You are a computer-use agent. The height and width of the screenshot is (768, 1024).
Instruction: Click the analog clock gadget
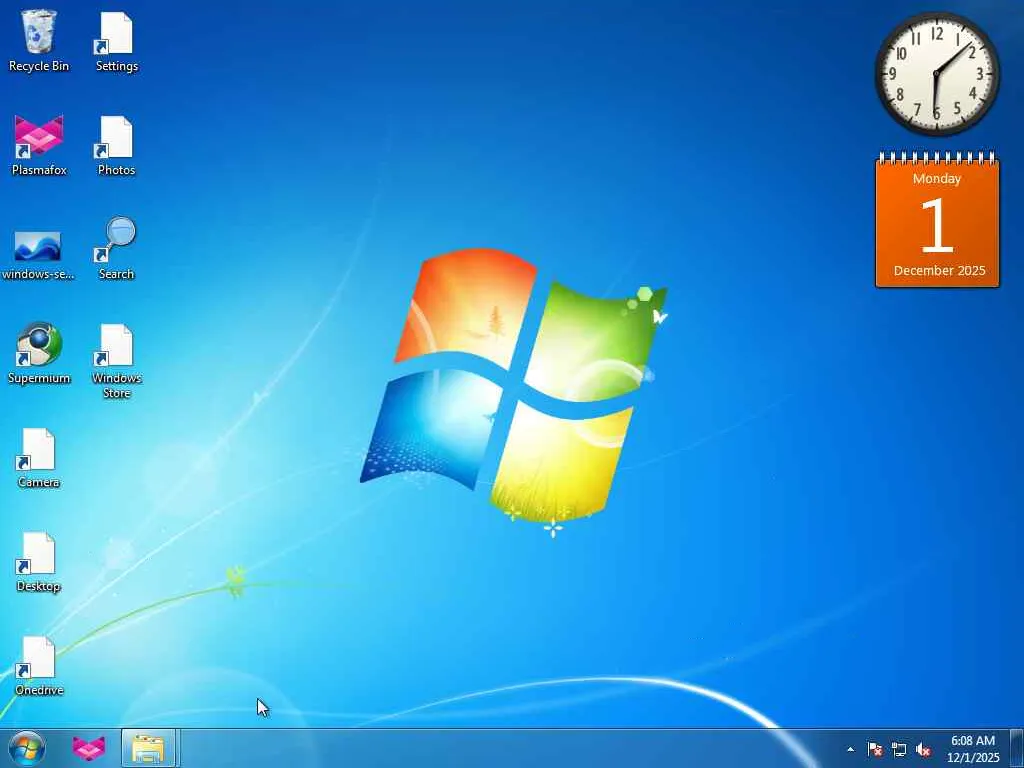pyautogui.click(x=937, y=74)
